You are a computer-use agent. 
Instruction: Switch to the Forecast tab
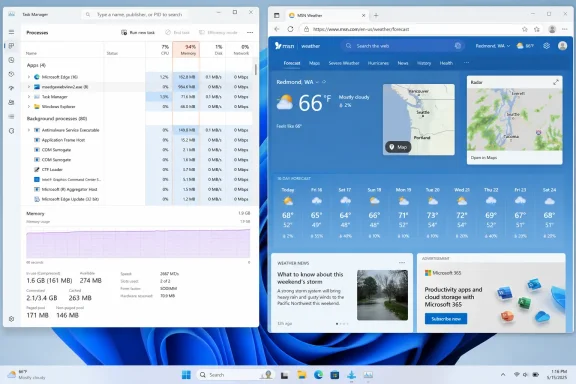coord(292,63)
